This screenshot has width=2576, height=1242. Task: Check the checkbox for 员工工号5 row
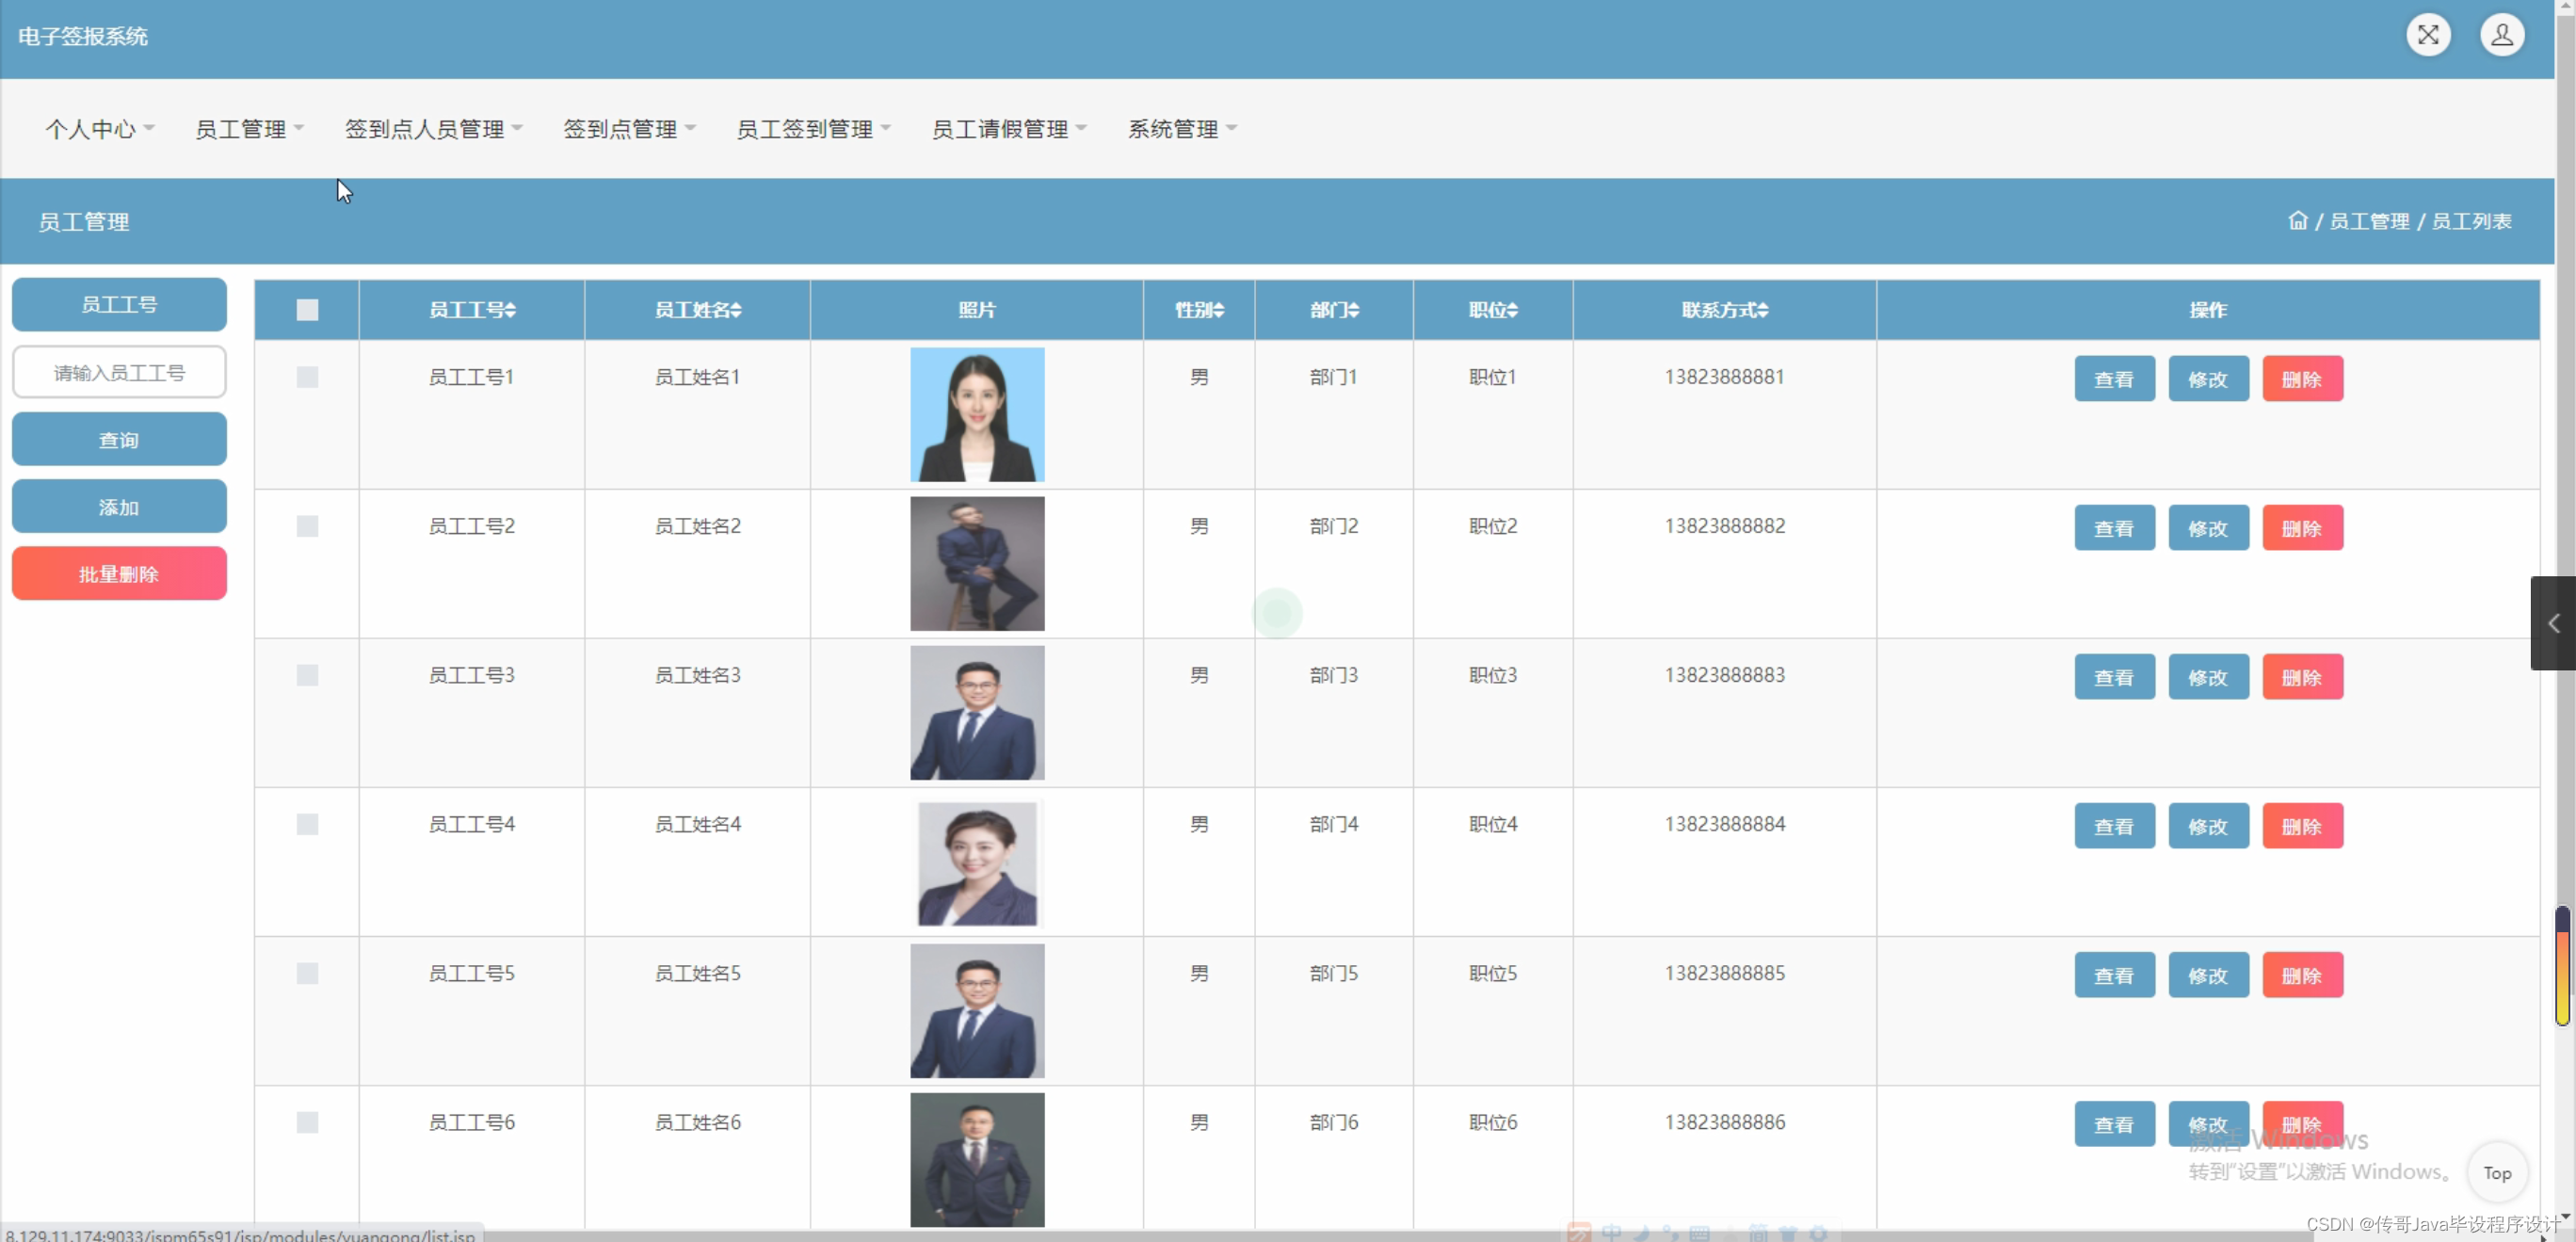306,974
